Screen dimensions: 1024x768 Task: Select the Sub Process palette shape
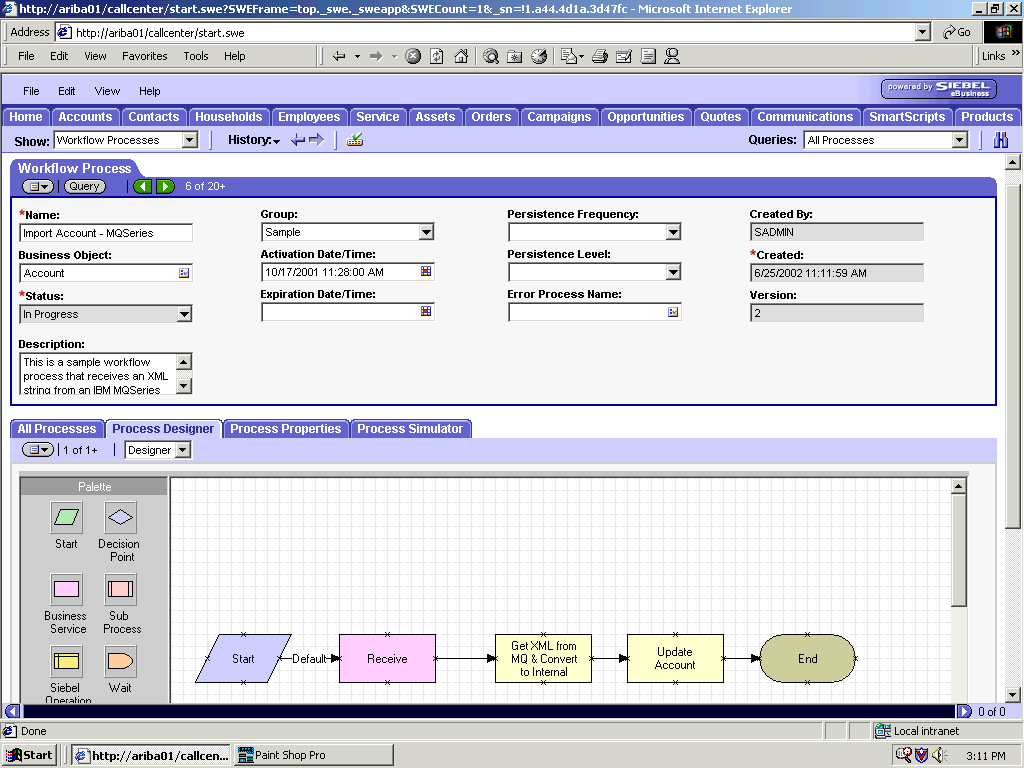pos(119,588)
